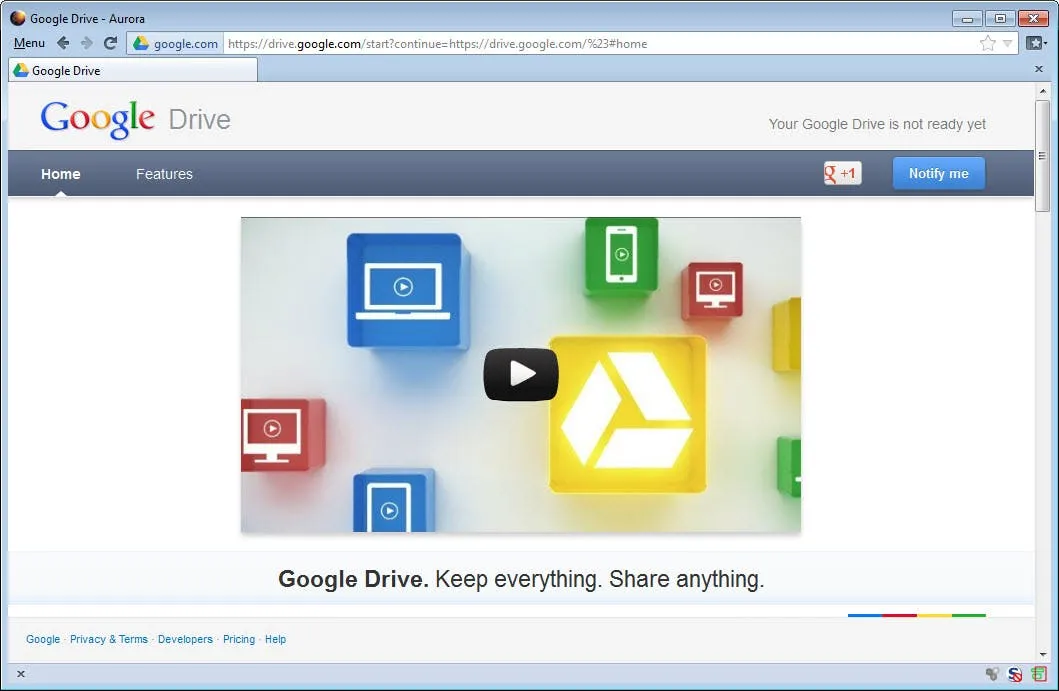This screenshot has width=1059, height=691.
Task: Click the NoScript icon in the status bar
Action: (x=1014, y=675)
